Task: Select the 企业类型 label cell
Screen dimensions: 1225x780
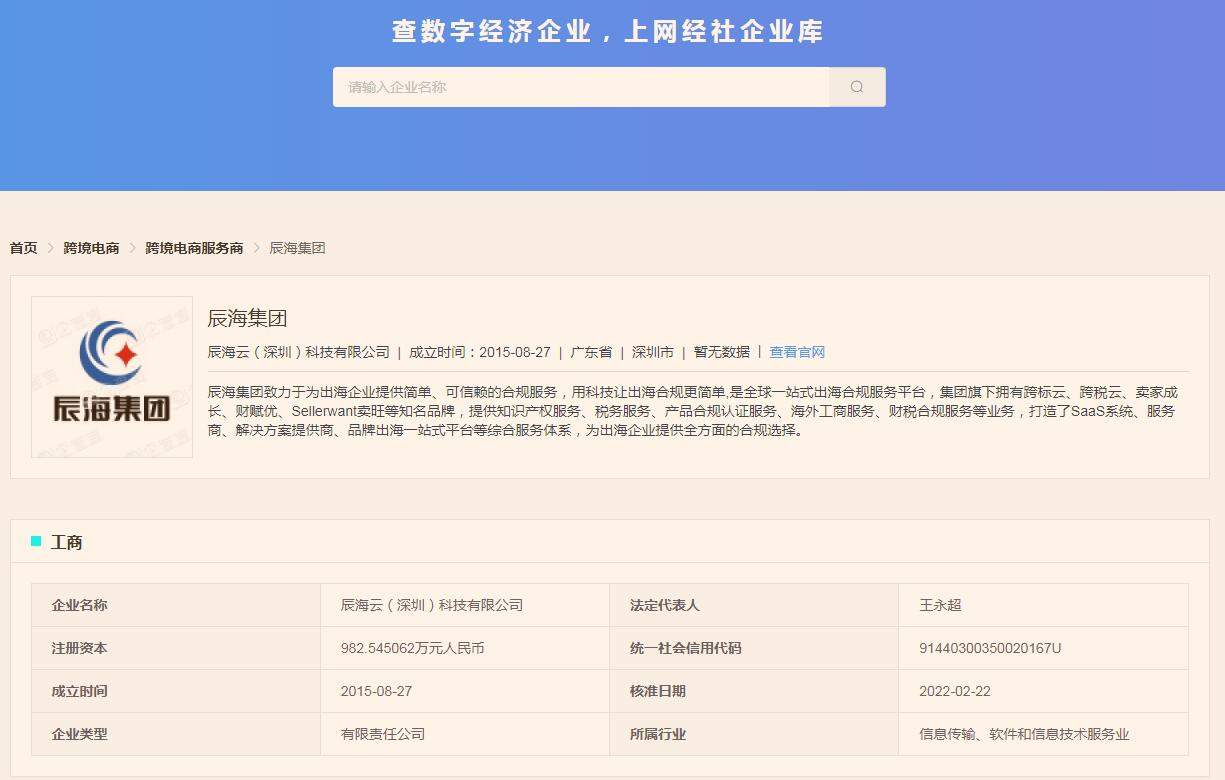Action: pos(176,734)
